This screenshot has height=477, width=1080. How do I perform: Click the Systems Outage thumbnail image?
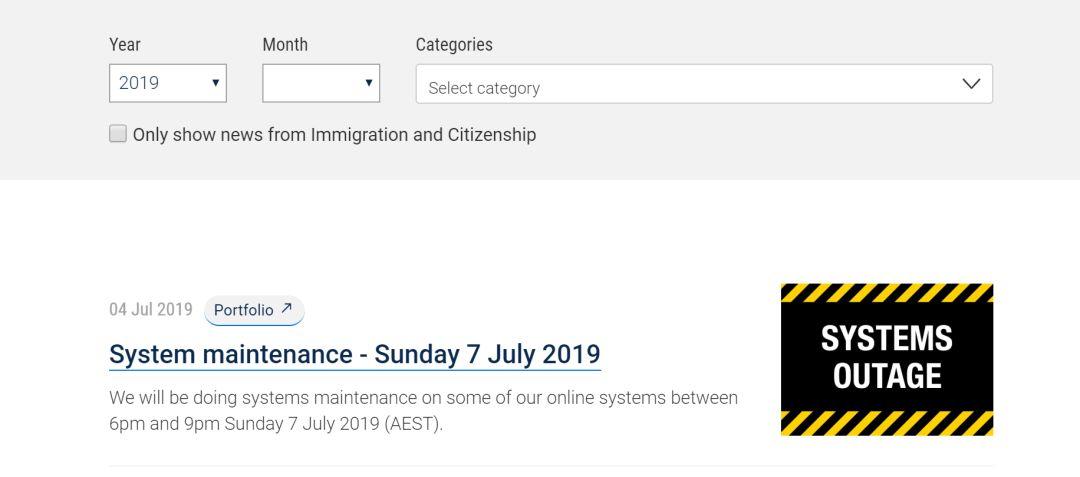886,359
